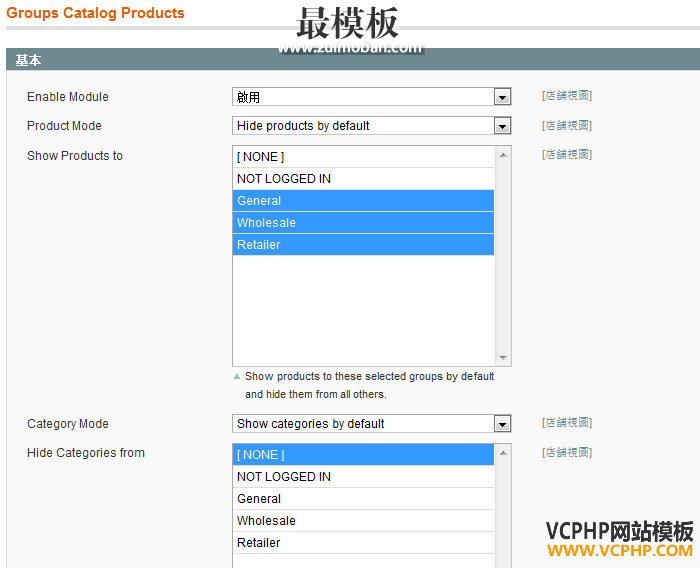Viewport: 700px width, 568px height.
Task: Click scroll-up arrow of Show Products list
Action: [x=503, y=155]
